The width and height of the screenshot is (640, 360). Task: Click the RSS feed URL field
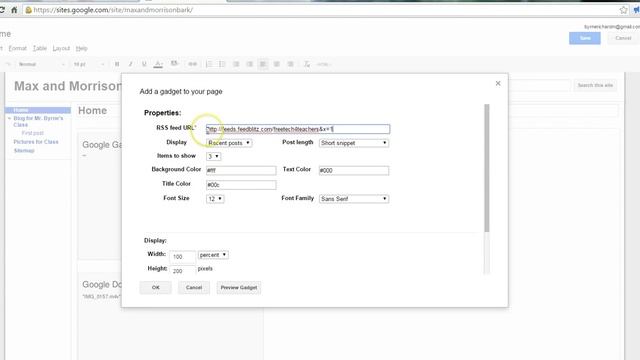click(x=298, y=129)
